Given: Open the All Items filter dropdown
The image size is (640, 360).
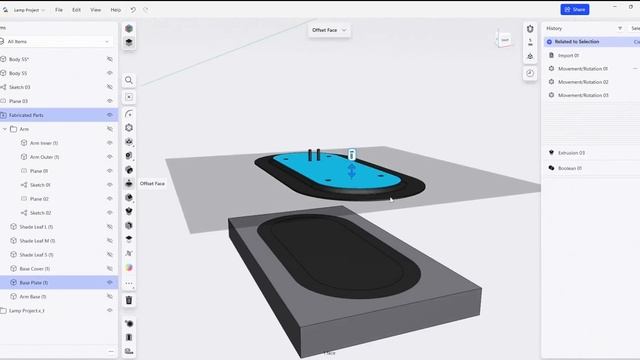Looking at the screenshot, I should click(x=56, y=42).
